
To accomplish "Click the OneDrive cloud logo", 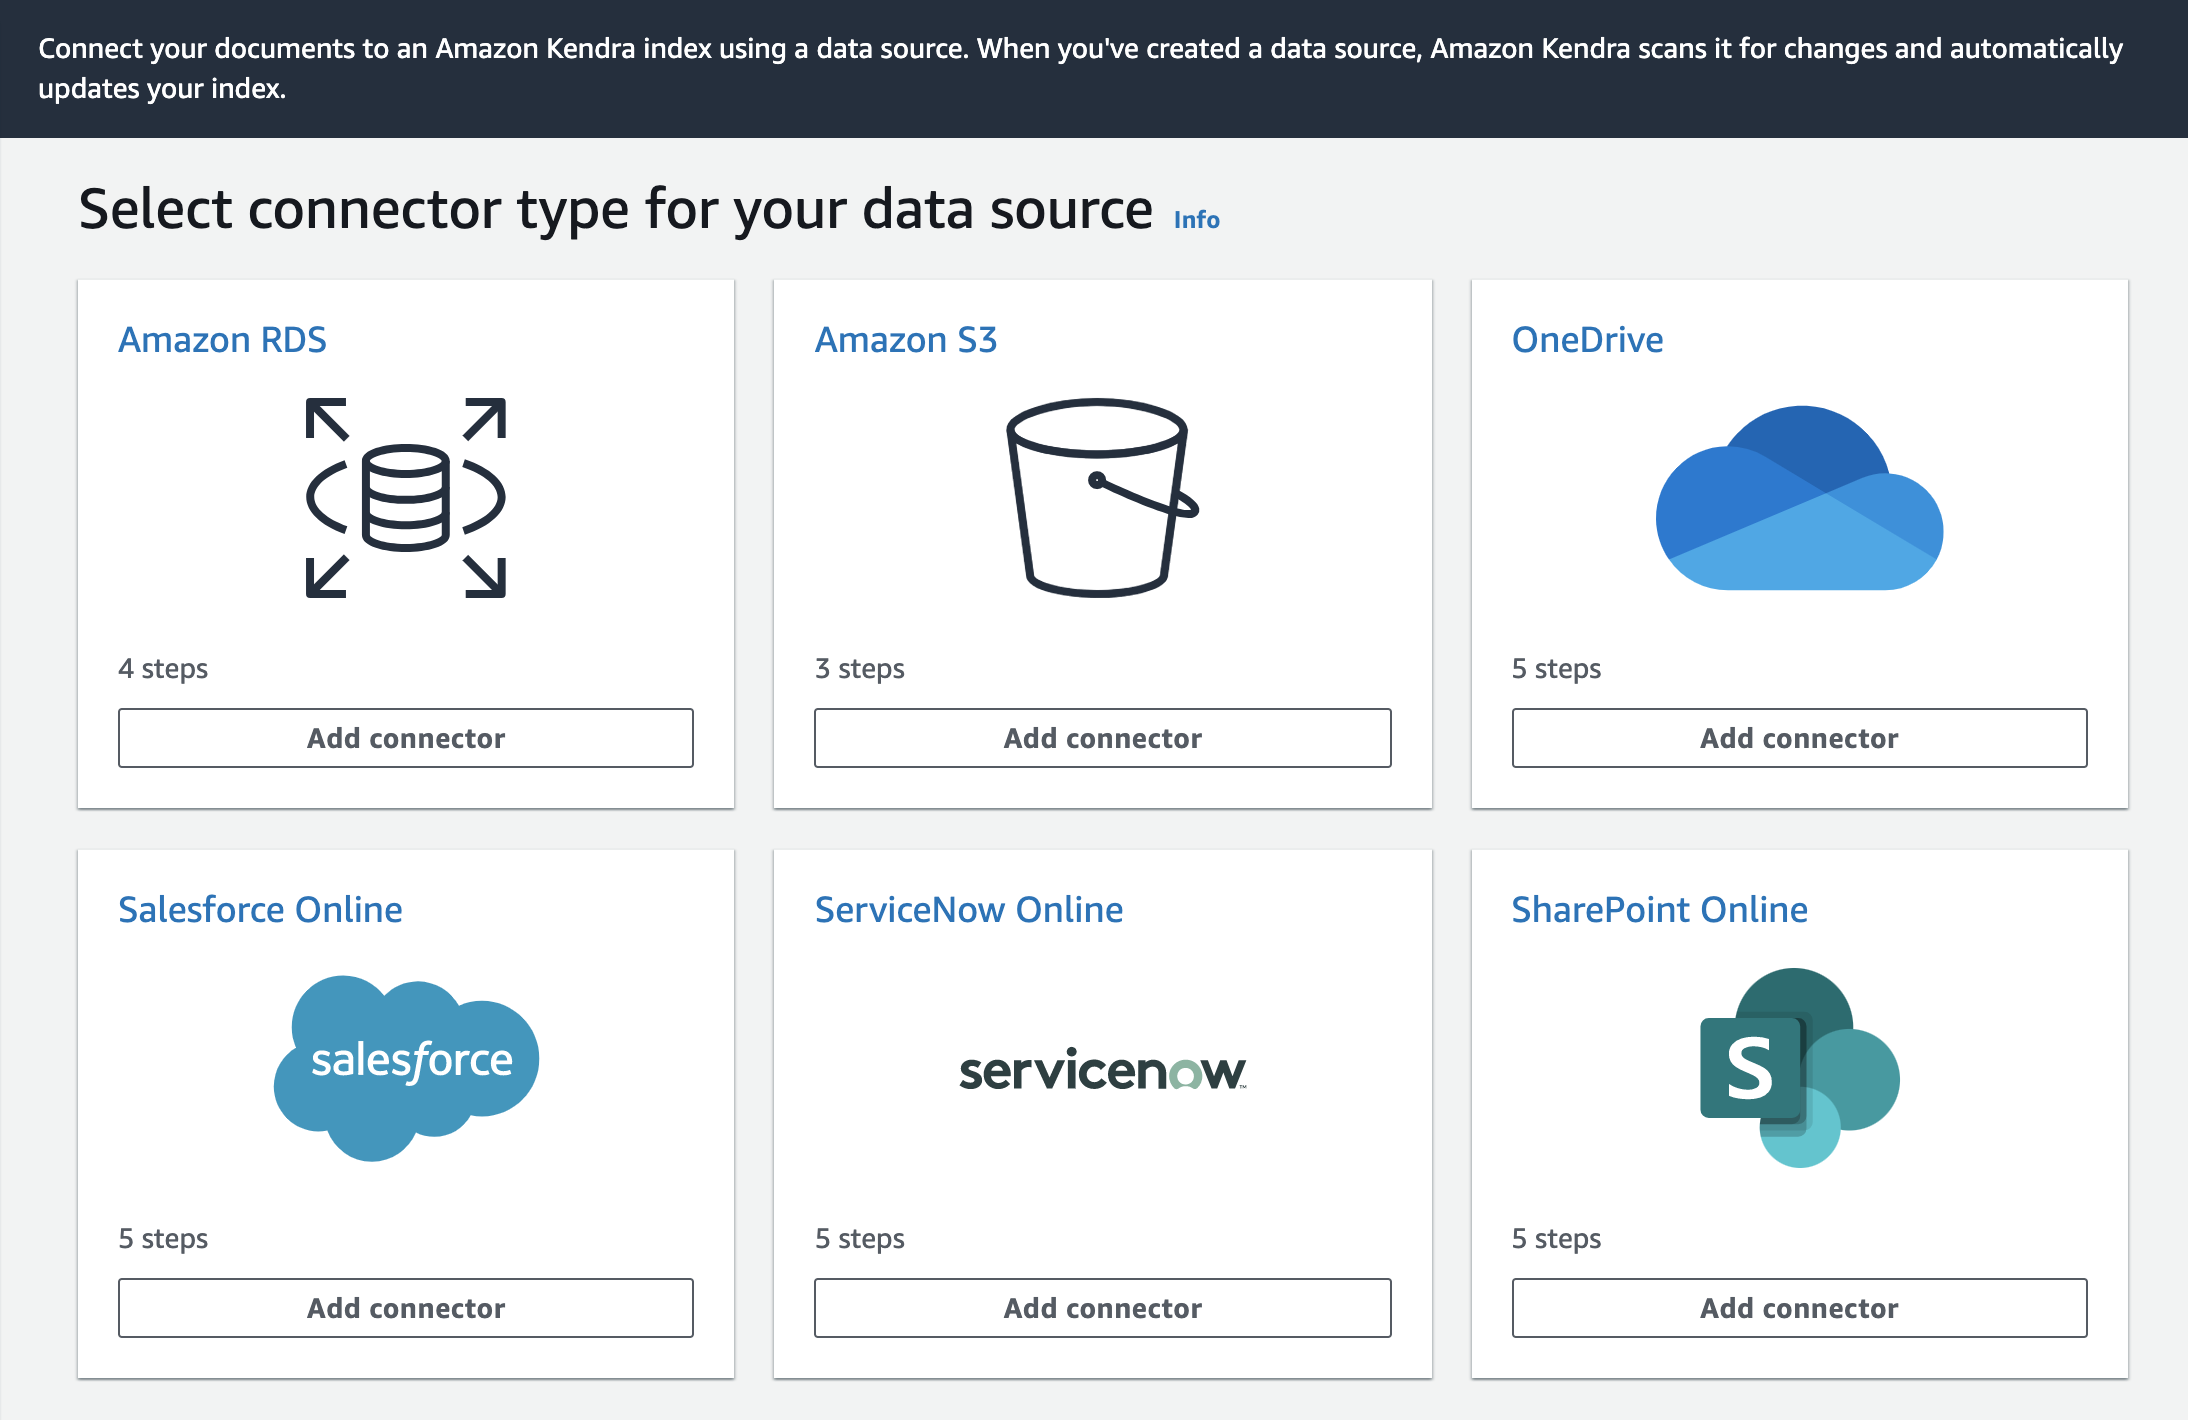I will [x=1799, y=498].
